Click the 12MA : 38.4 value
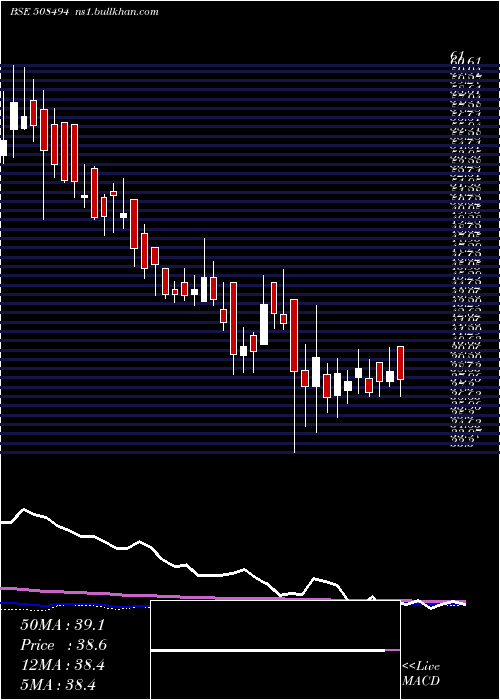Screen dimensions: 500x700 pyautogui.click(x=62, y=665)
